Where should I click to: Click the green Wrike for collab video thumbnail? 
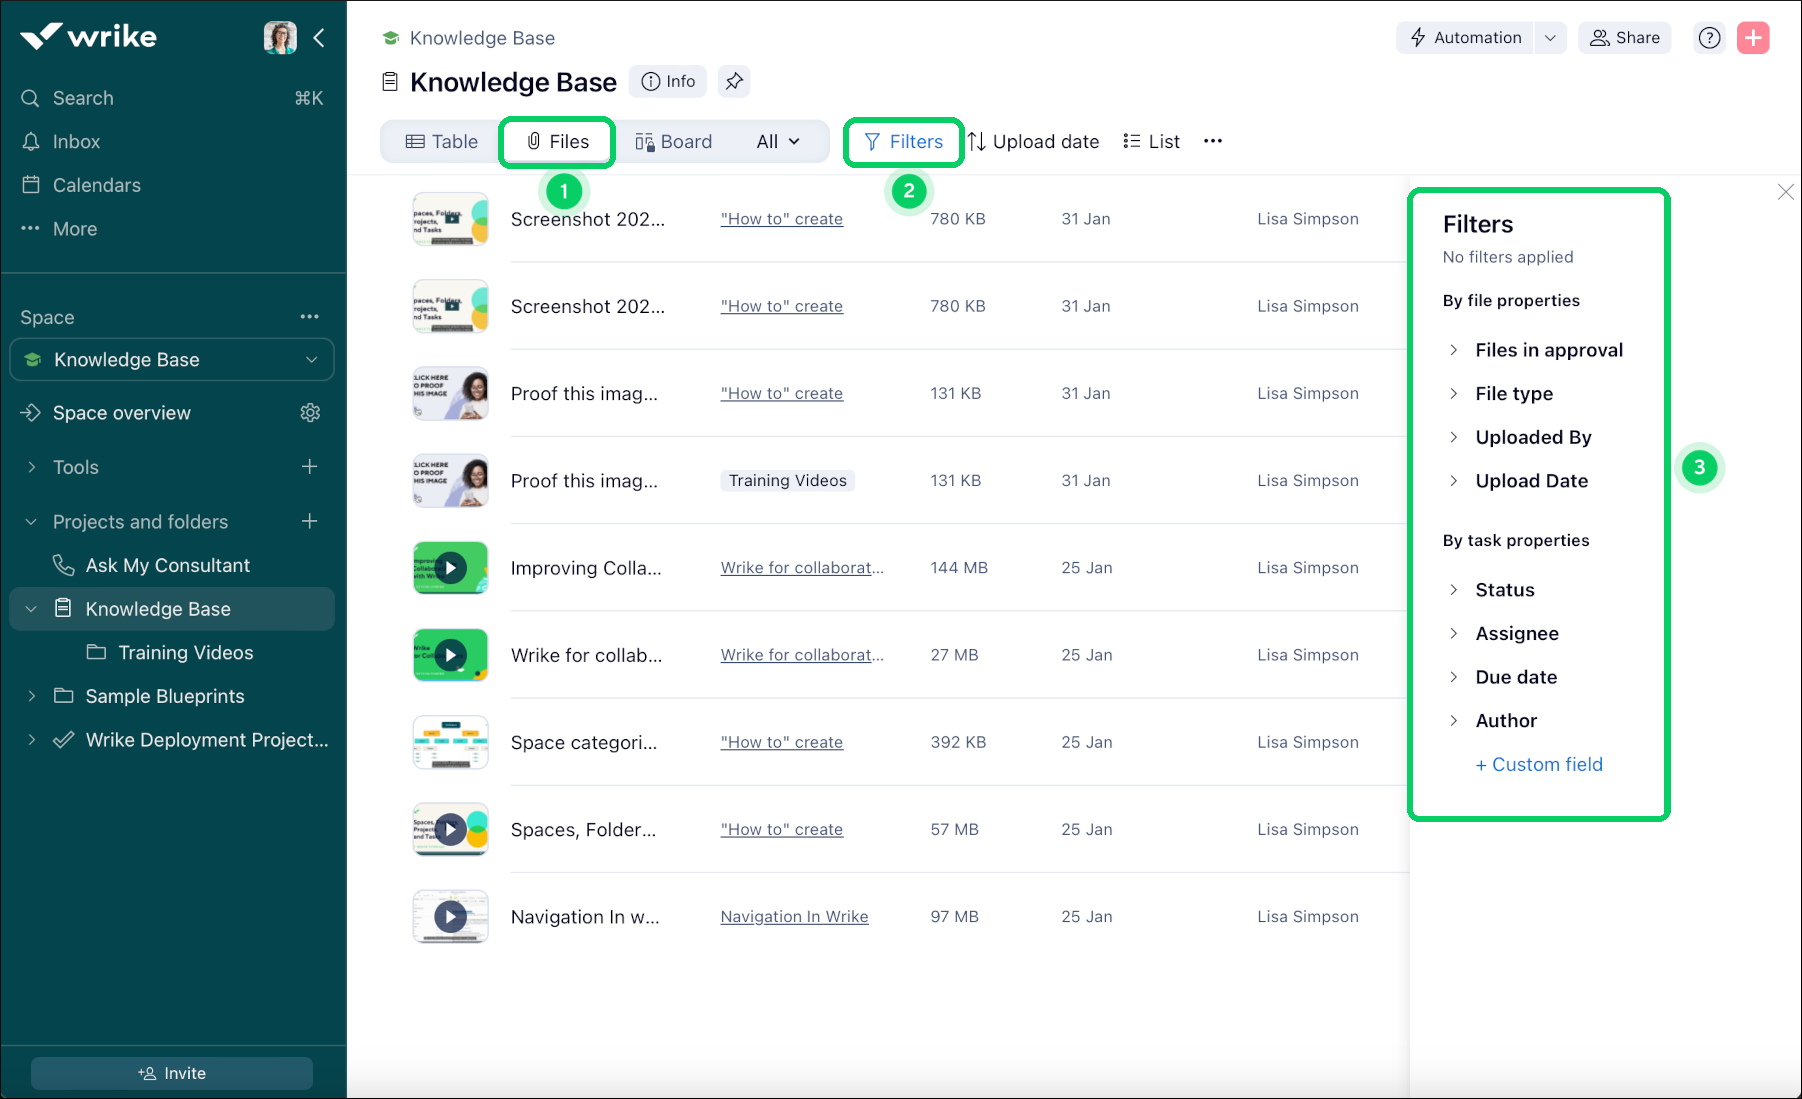pos(450,655)
